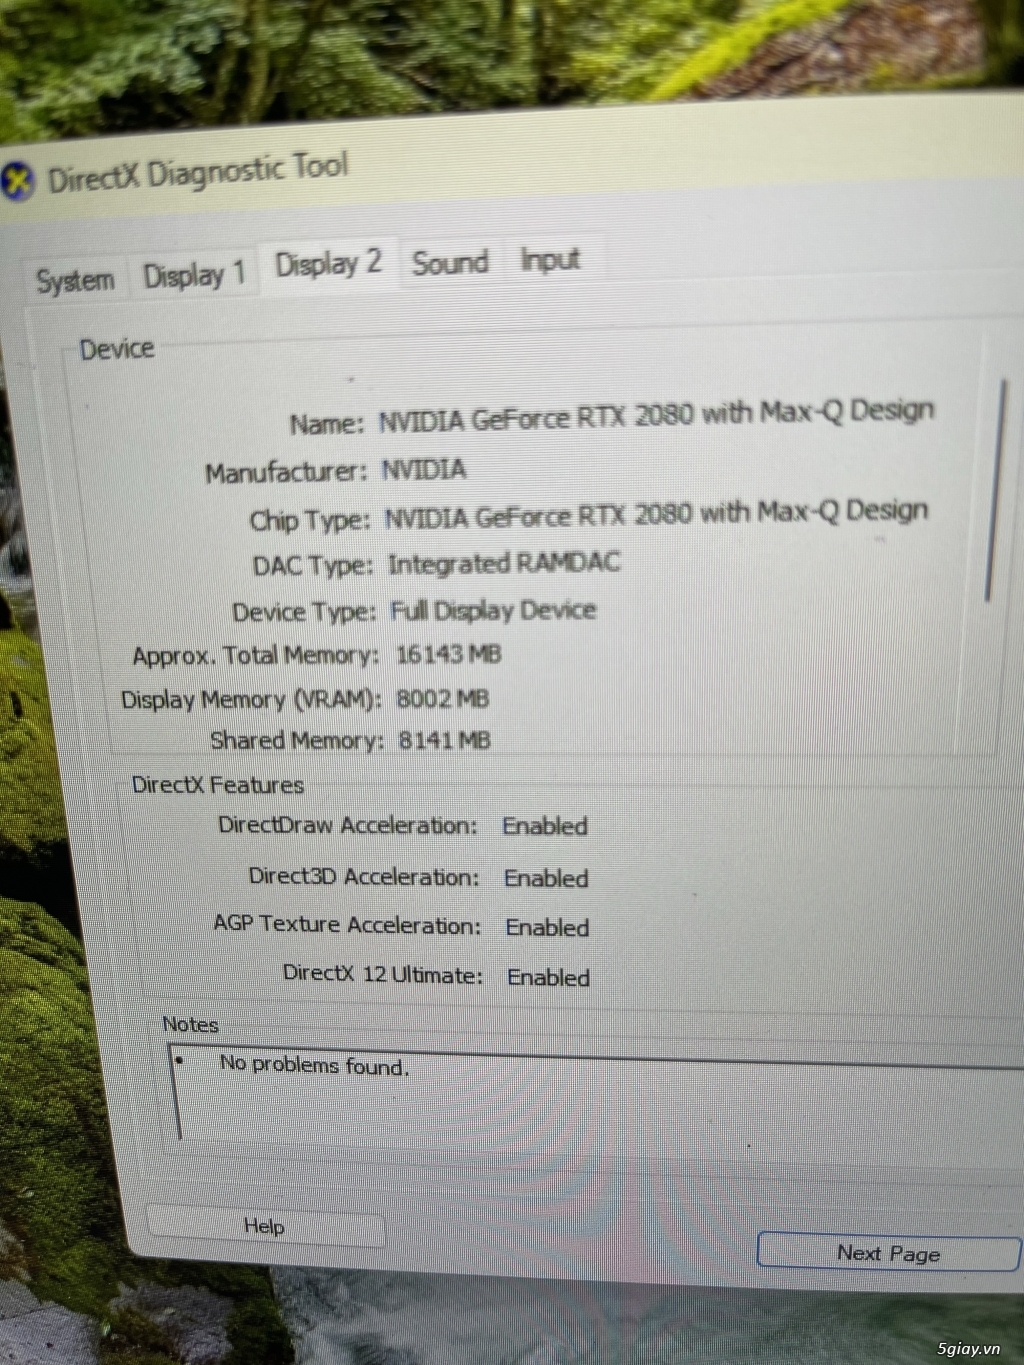The image size is (1024, 1365).
Task: Click the Help button
Action: tap(265, 1227)
